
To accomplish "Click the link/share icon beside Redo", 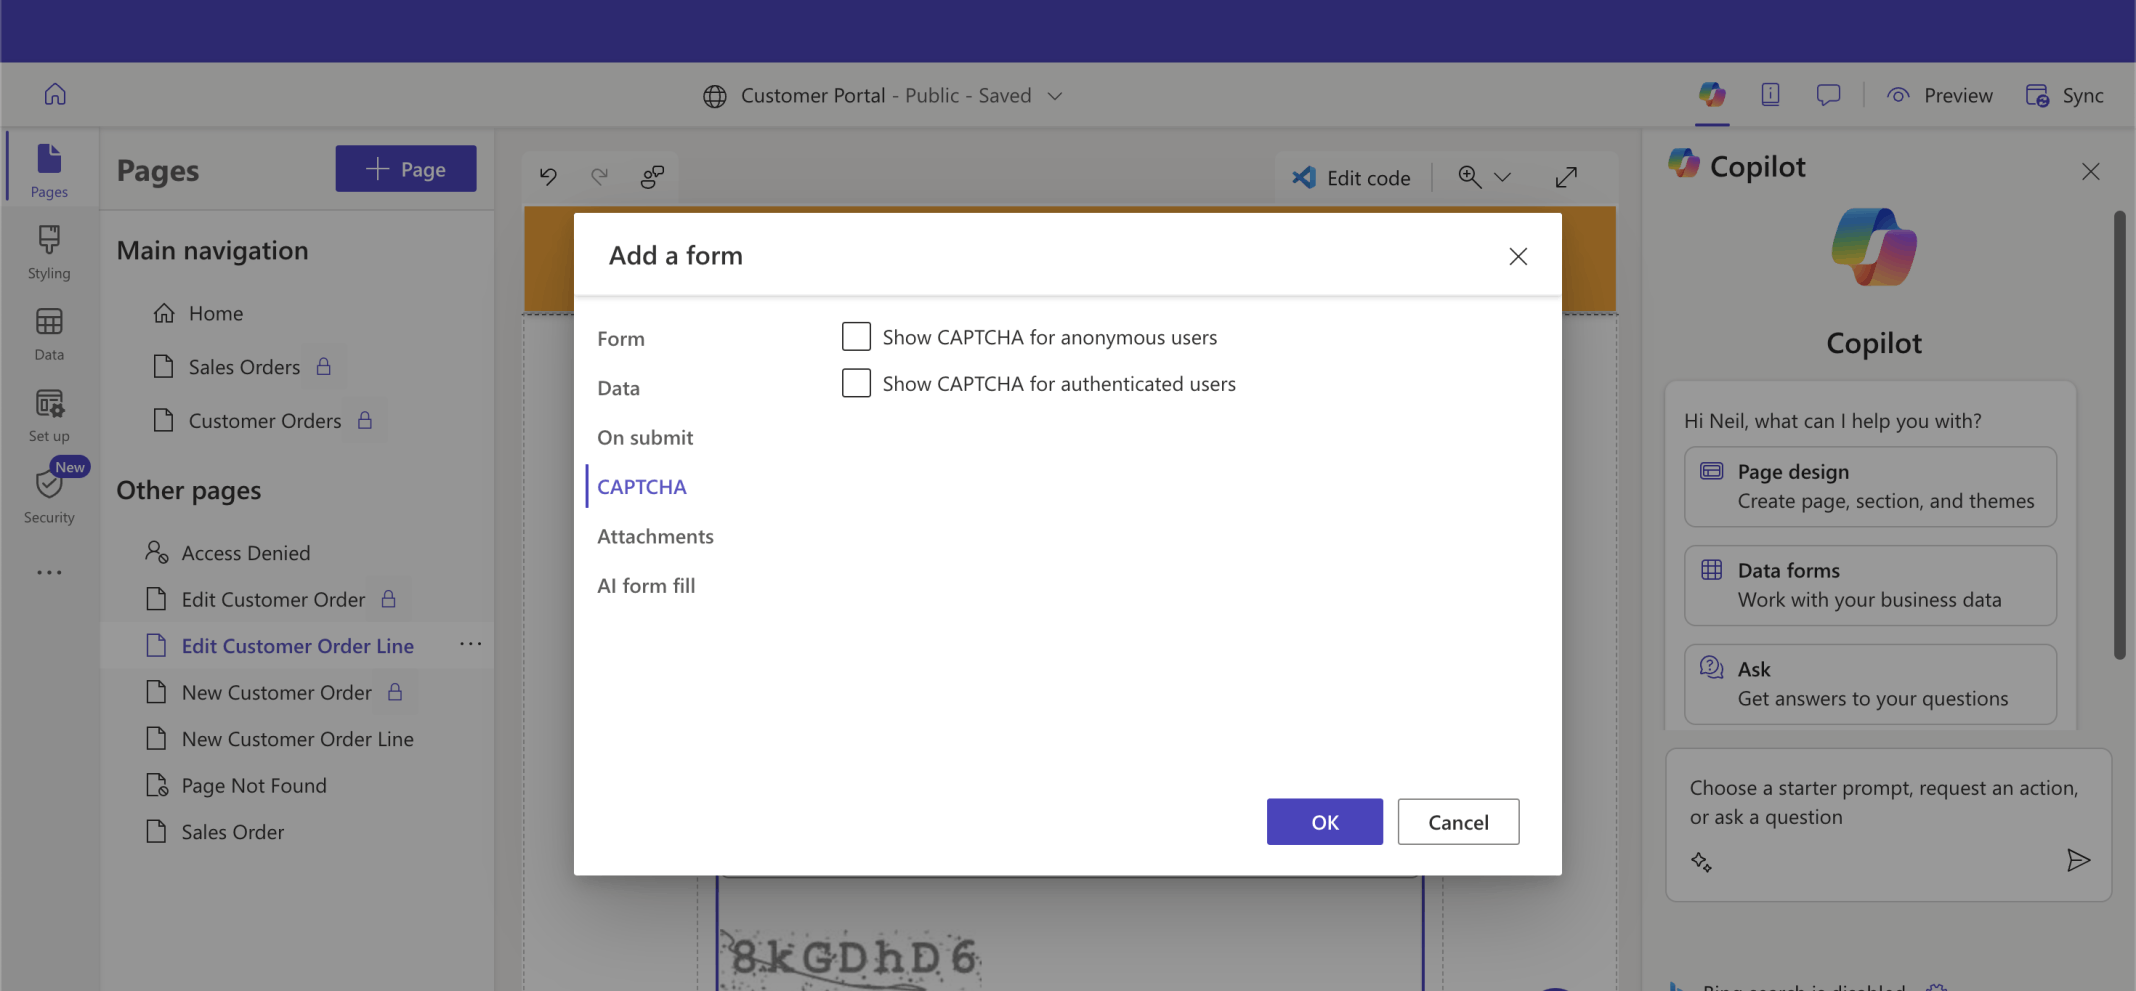I will pos(652,177).
